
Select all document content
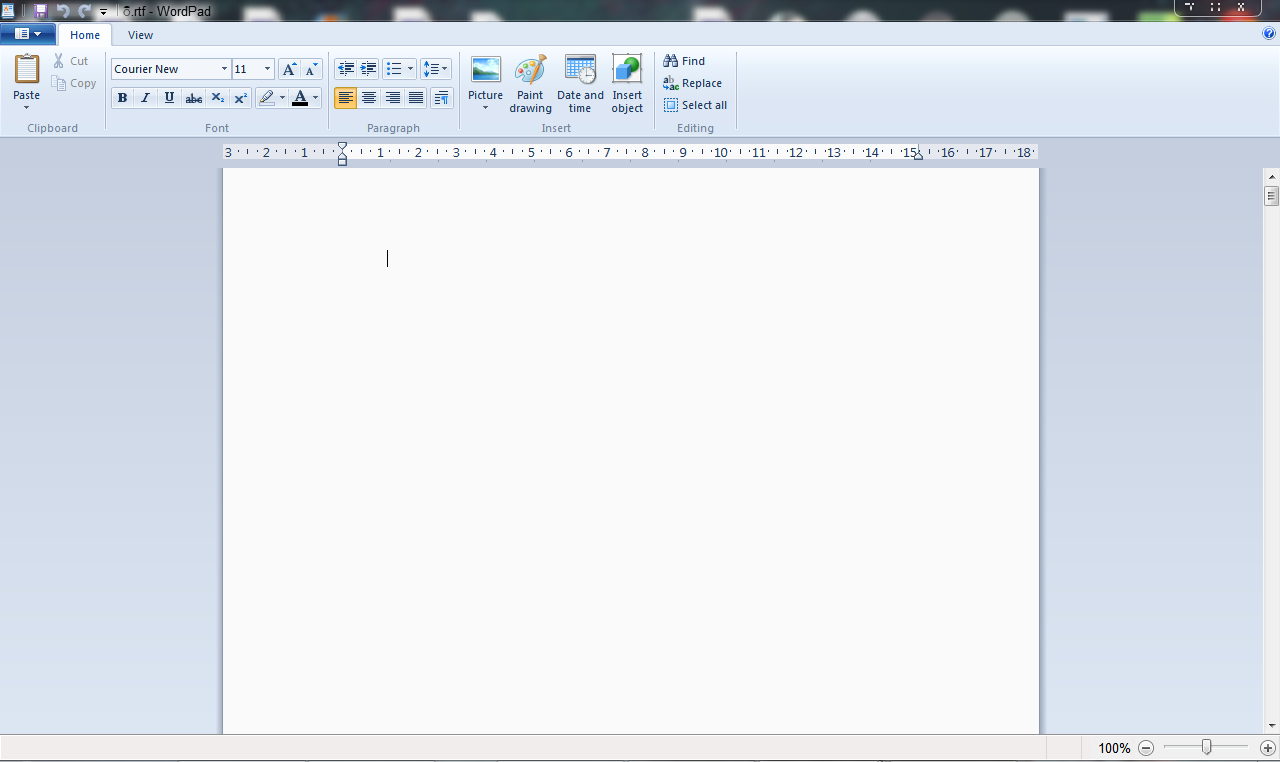pyautogui.click(x=696, y=105)
